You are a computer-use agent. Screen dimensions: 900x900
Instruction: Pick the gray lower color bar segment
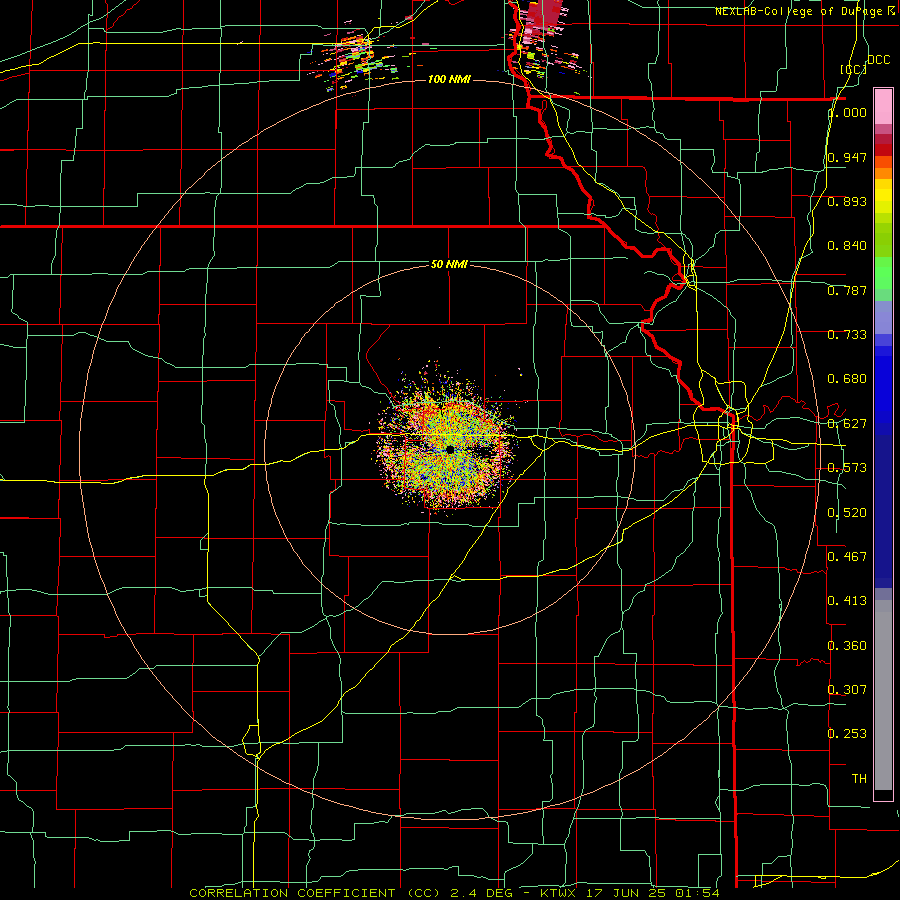pyautogui.click(x=883, y=695)
